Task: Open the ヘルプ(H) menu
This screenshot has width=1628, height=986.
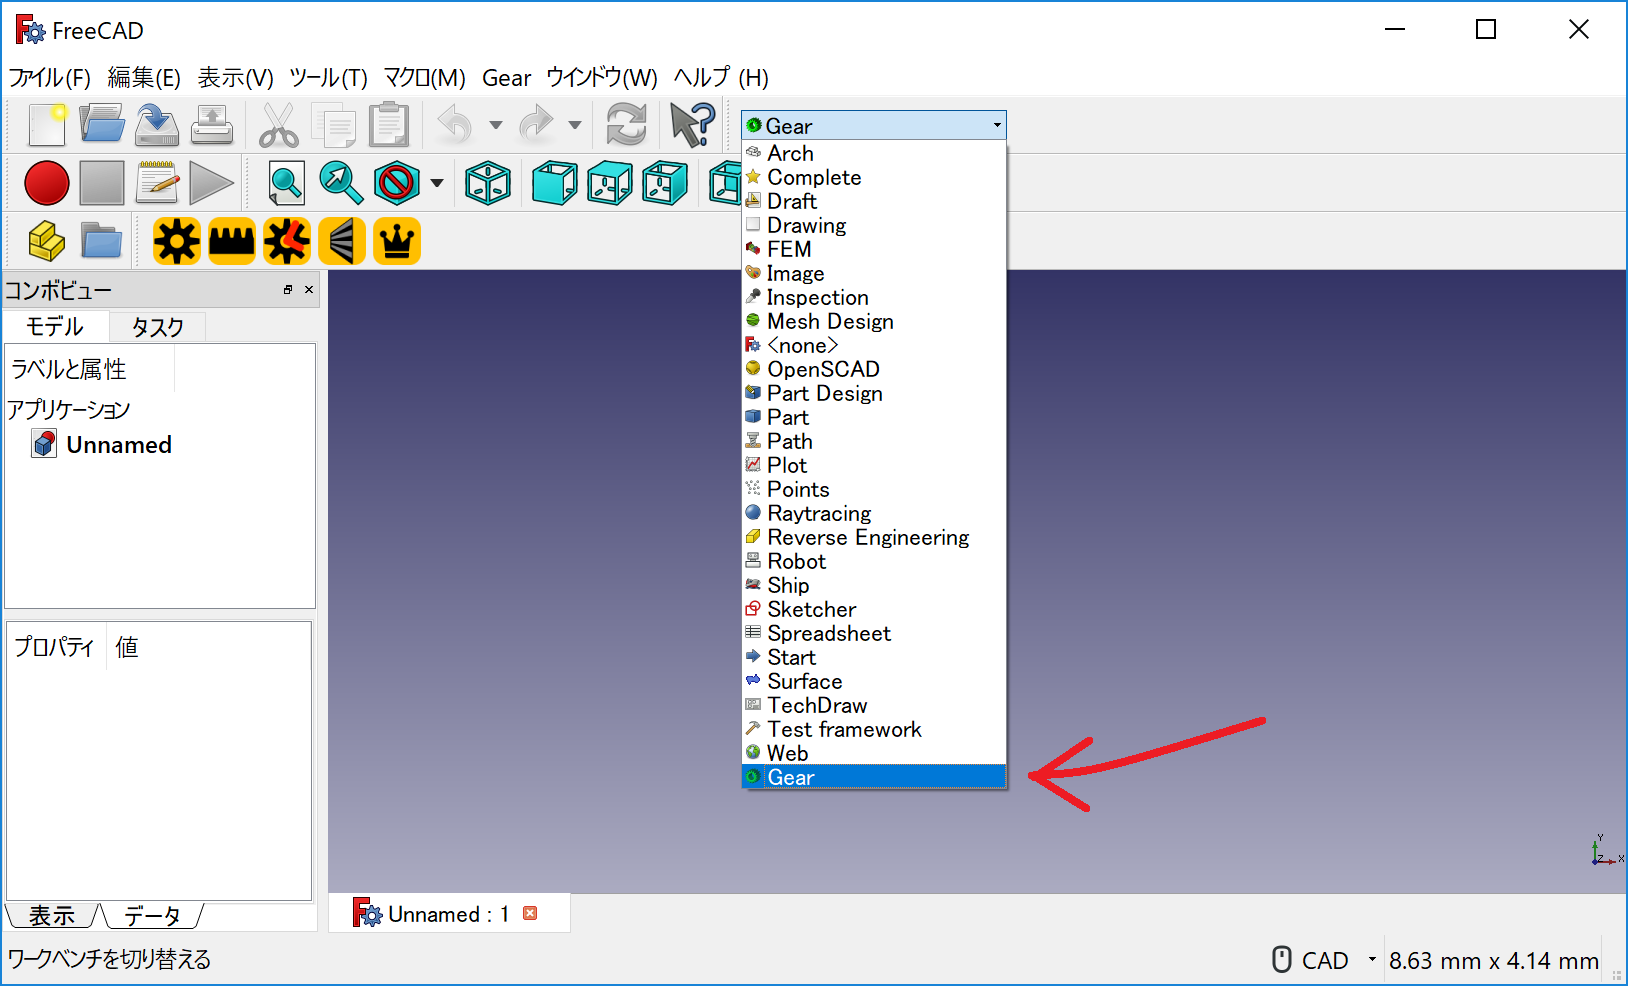Action: click(721, 78)
